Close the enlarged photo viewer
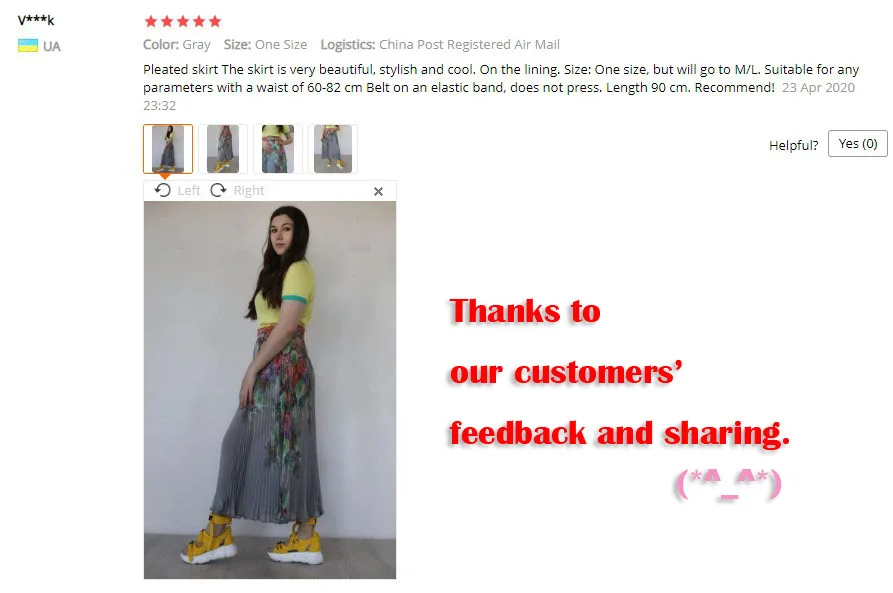The width and height of the screenshot is (893, 593). (x=378, y=191)
